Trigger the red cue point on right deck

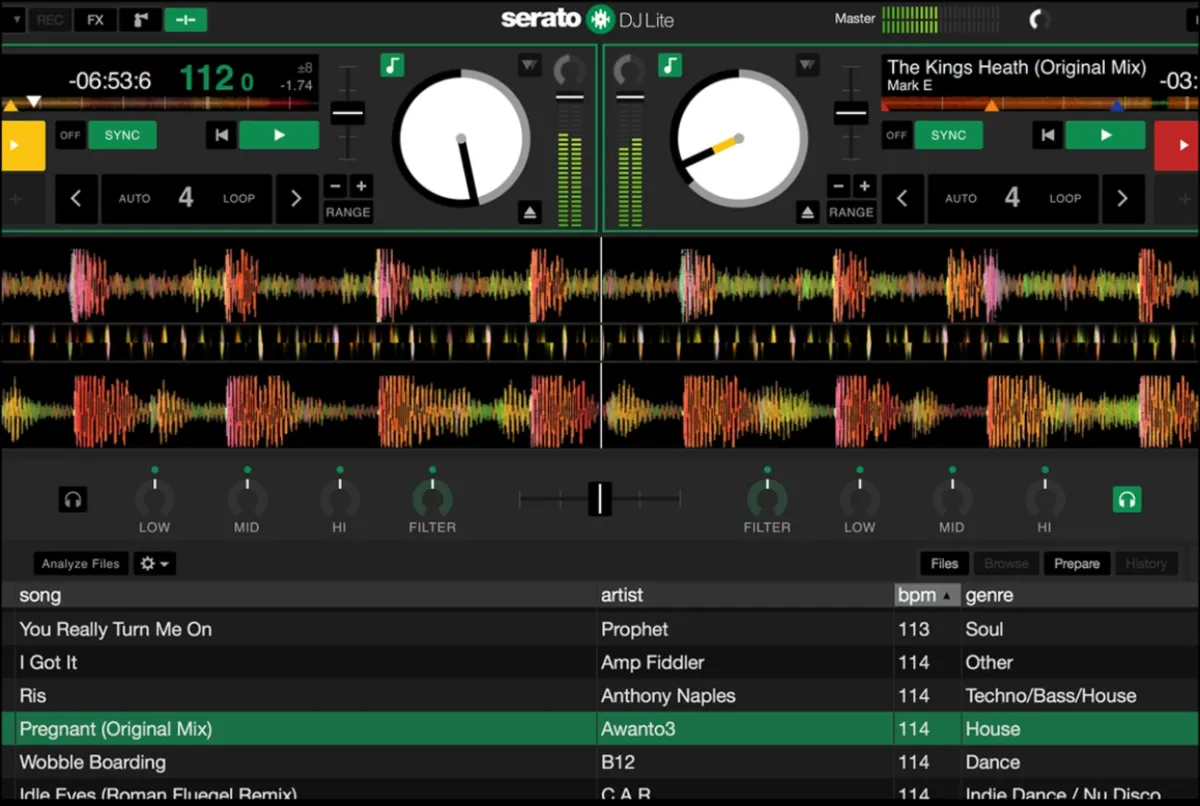(x=1176, y=145)
